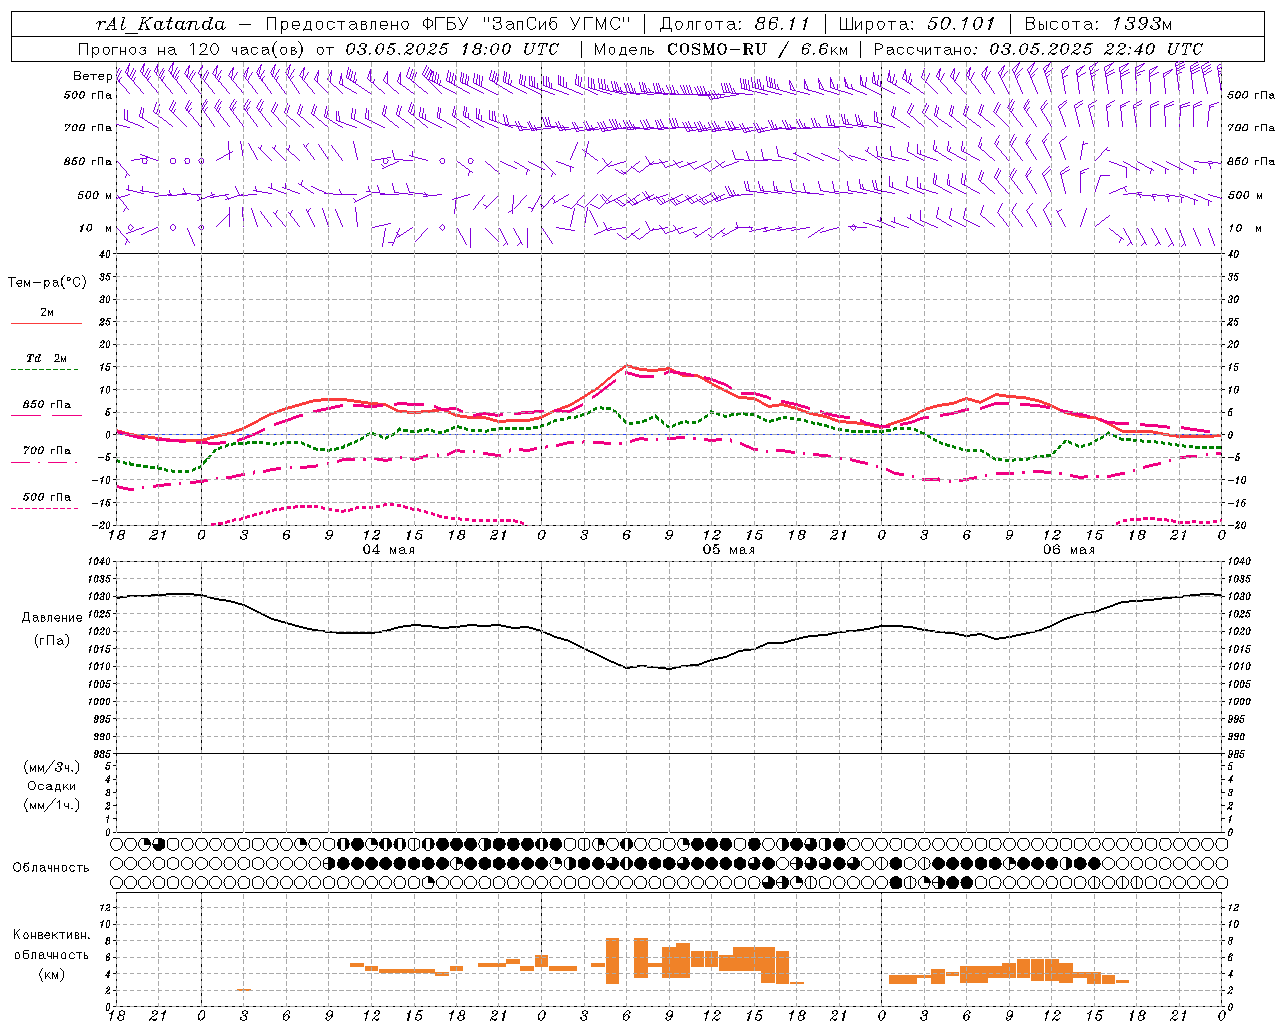The image size is (1280, 1024).
Task: Click the Облачность cloud cover label
Action: (51, 868)
